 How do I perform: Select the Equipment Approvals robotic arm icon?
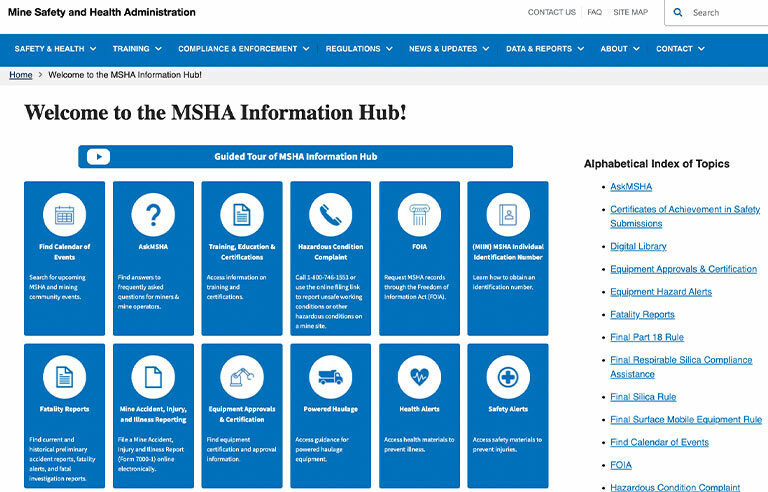(x=241, y=377)
